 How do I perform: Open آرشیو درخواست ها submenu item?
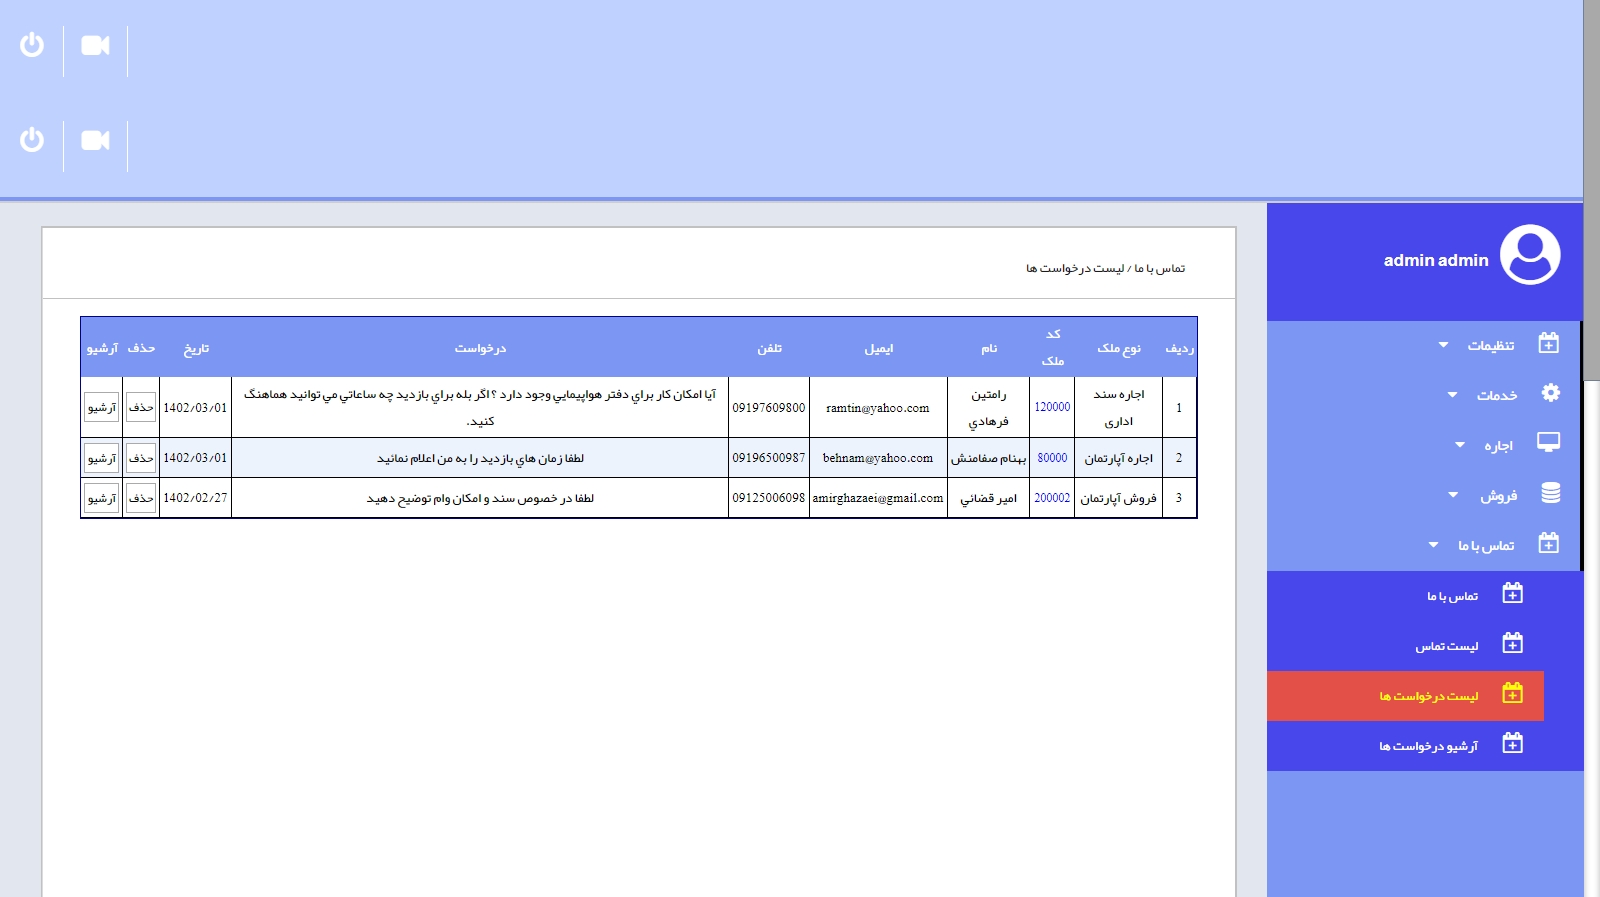point(1428,746)
